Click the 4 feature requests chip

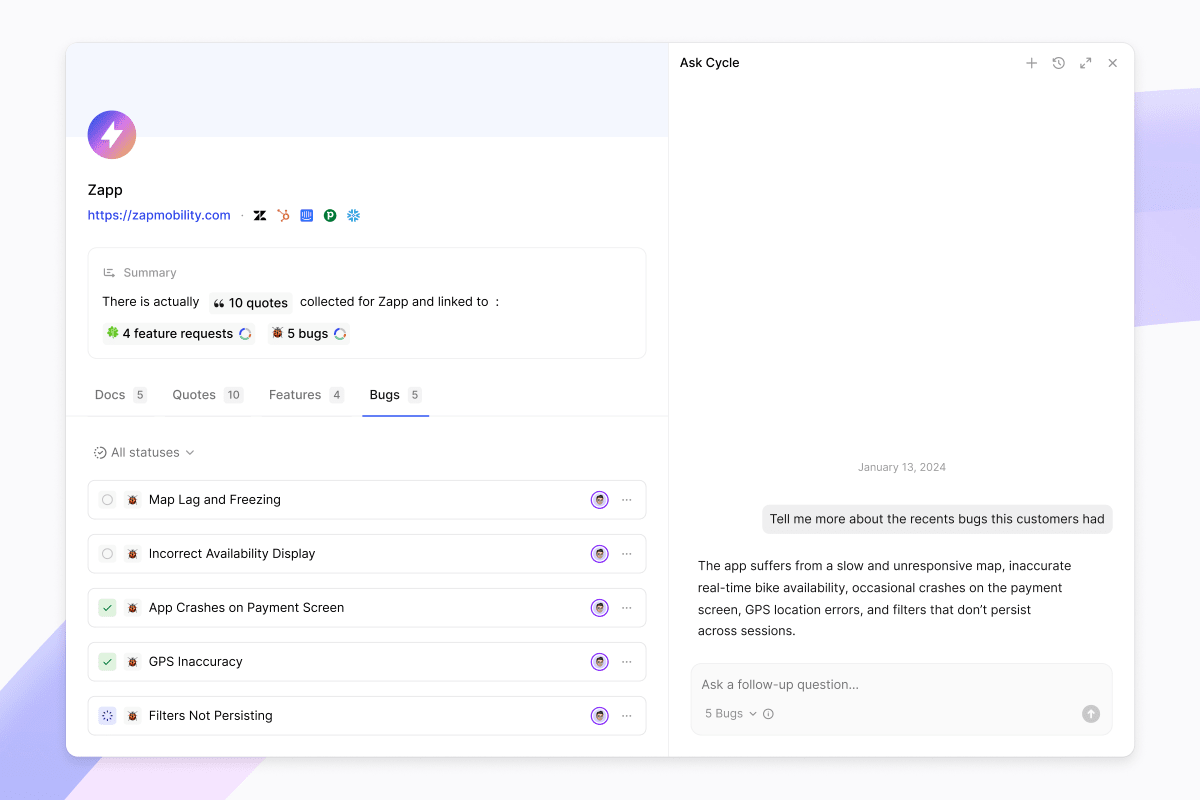tap(178, 334)
